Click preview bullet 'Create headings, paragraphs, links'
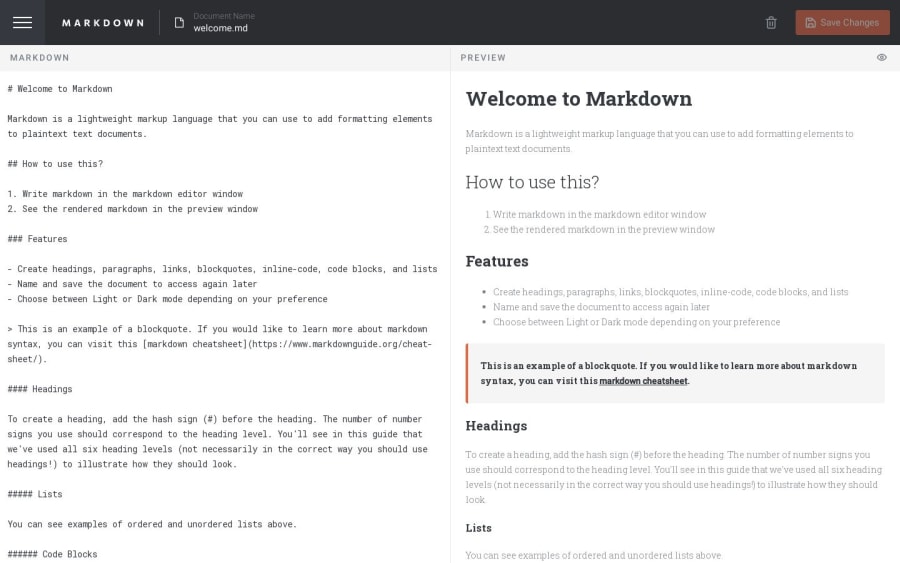Image resolution: width=900 pixels, height=563 pixels. (670, 292)
